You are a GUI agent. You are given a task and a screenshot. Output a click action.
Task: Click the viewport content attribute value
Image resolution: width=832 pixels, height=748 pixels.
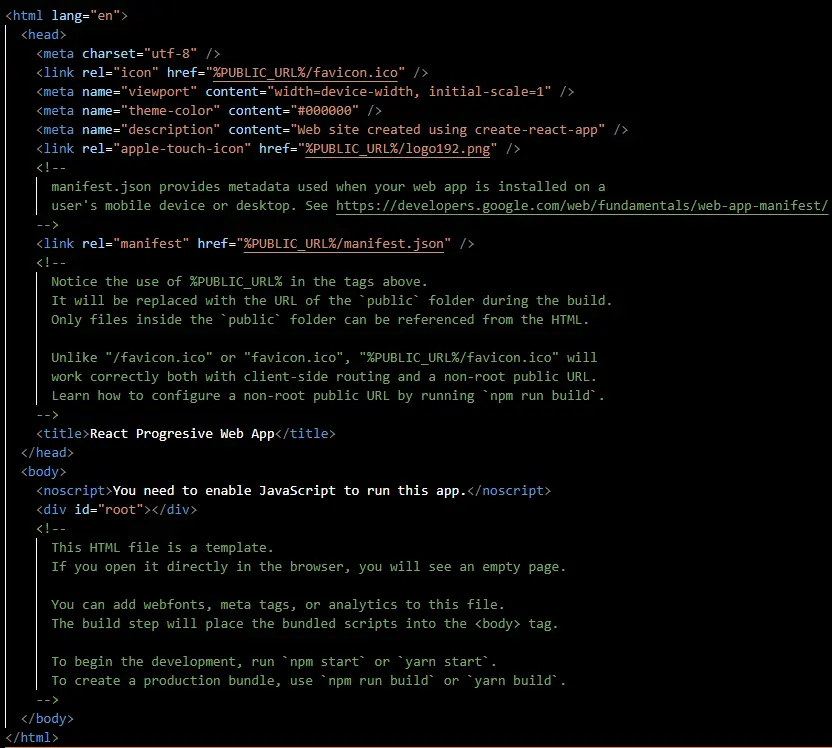[x=409, y=91]
